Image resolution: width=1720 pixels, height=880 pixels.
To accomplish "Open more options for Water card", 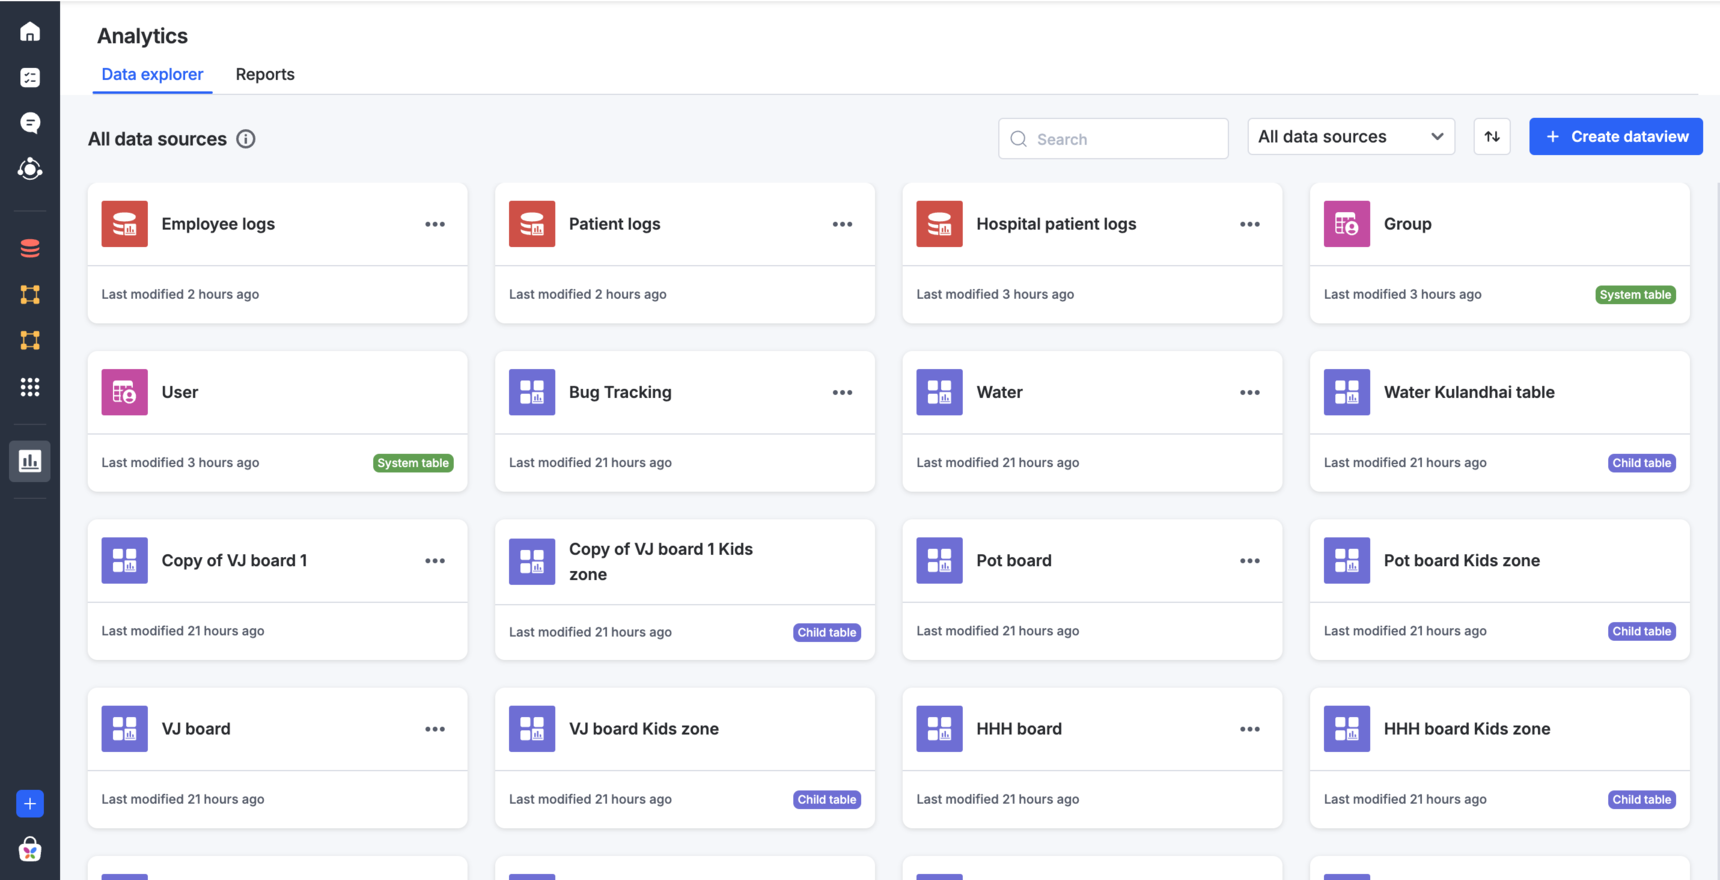I will pyautogui.click(x=1250, y=392).
